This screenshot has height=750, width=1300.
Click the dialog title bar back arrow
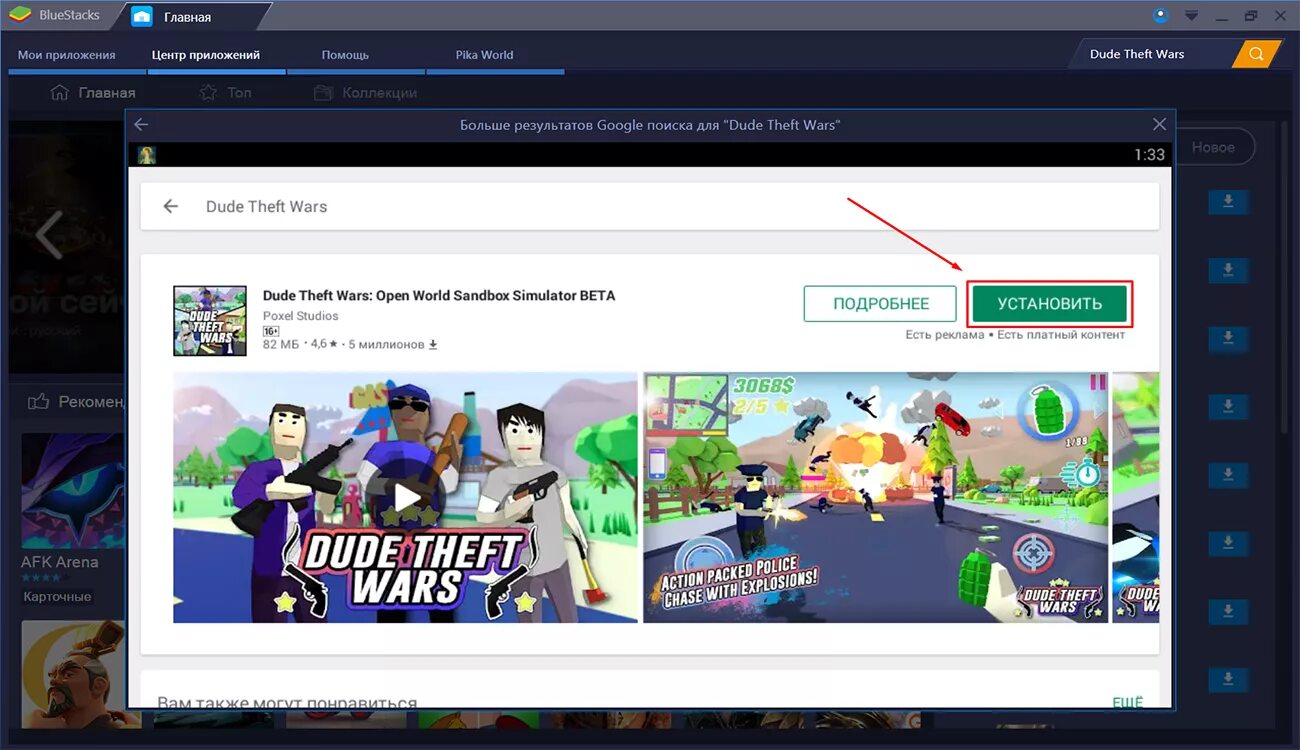click(141, 124)
